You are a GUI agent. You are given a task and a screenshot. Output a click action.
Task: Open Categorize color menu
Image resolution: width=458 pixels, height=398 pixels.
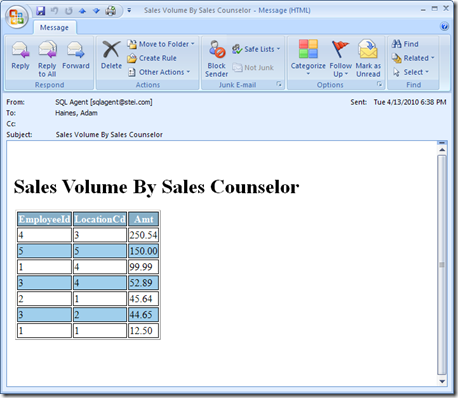click(x=308, y=57)
